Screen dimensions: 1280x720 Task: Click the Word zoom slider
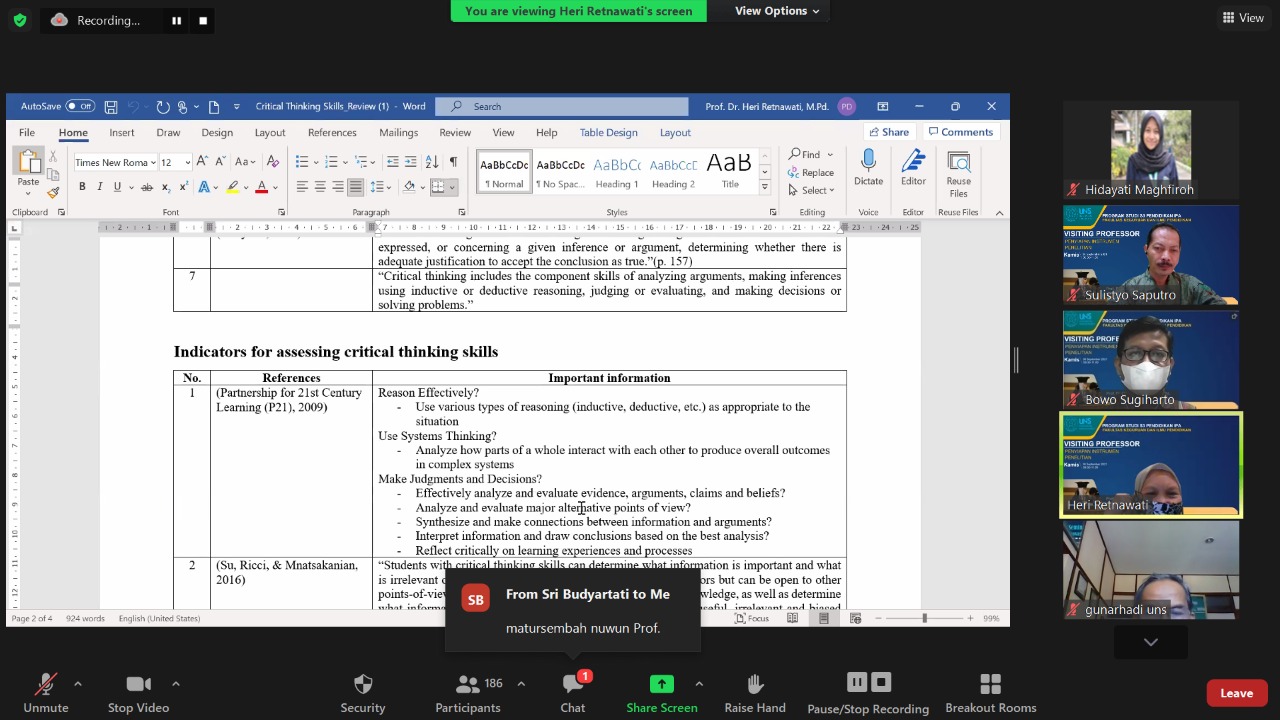(x=924, y=618)
